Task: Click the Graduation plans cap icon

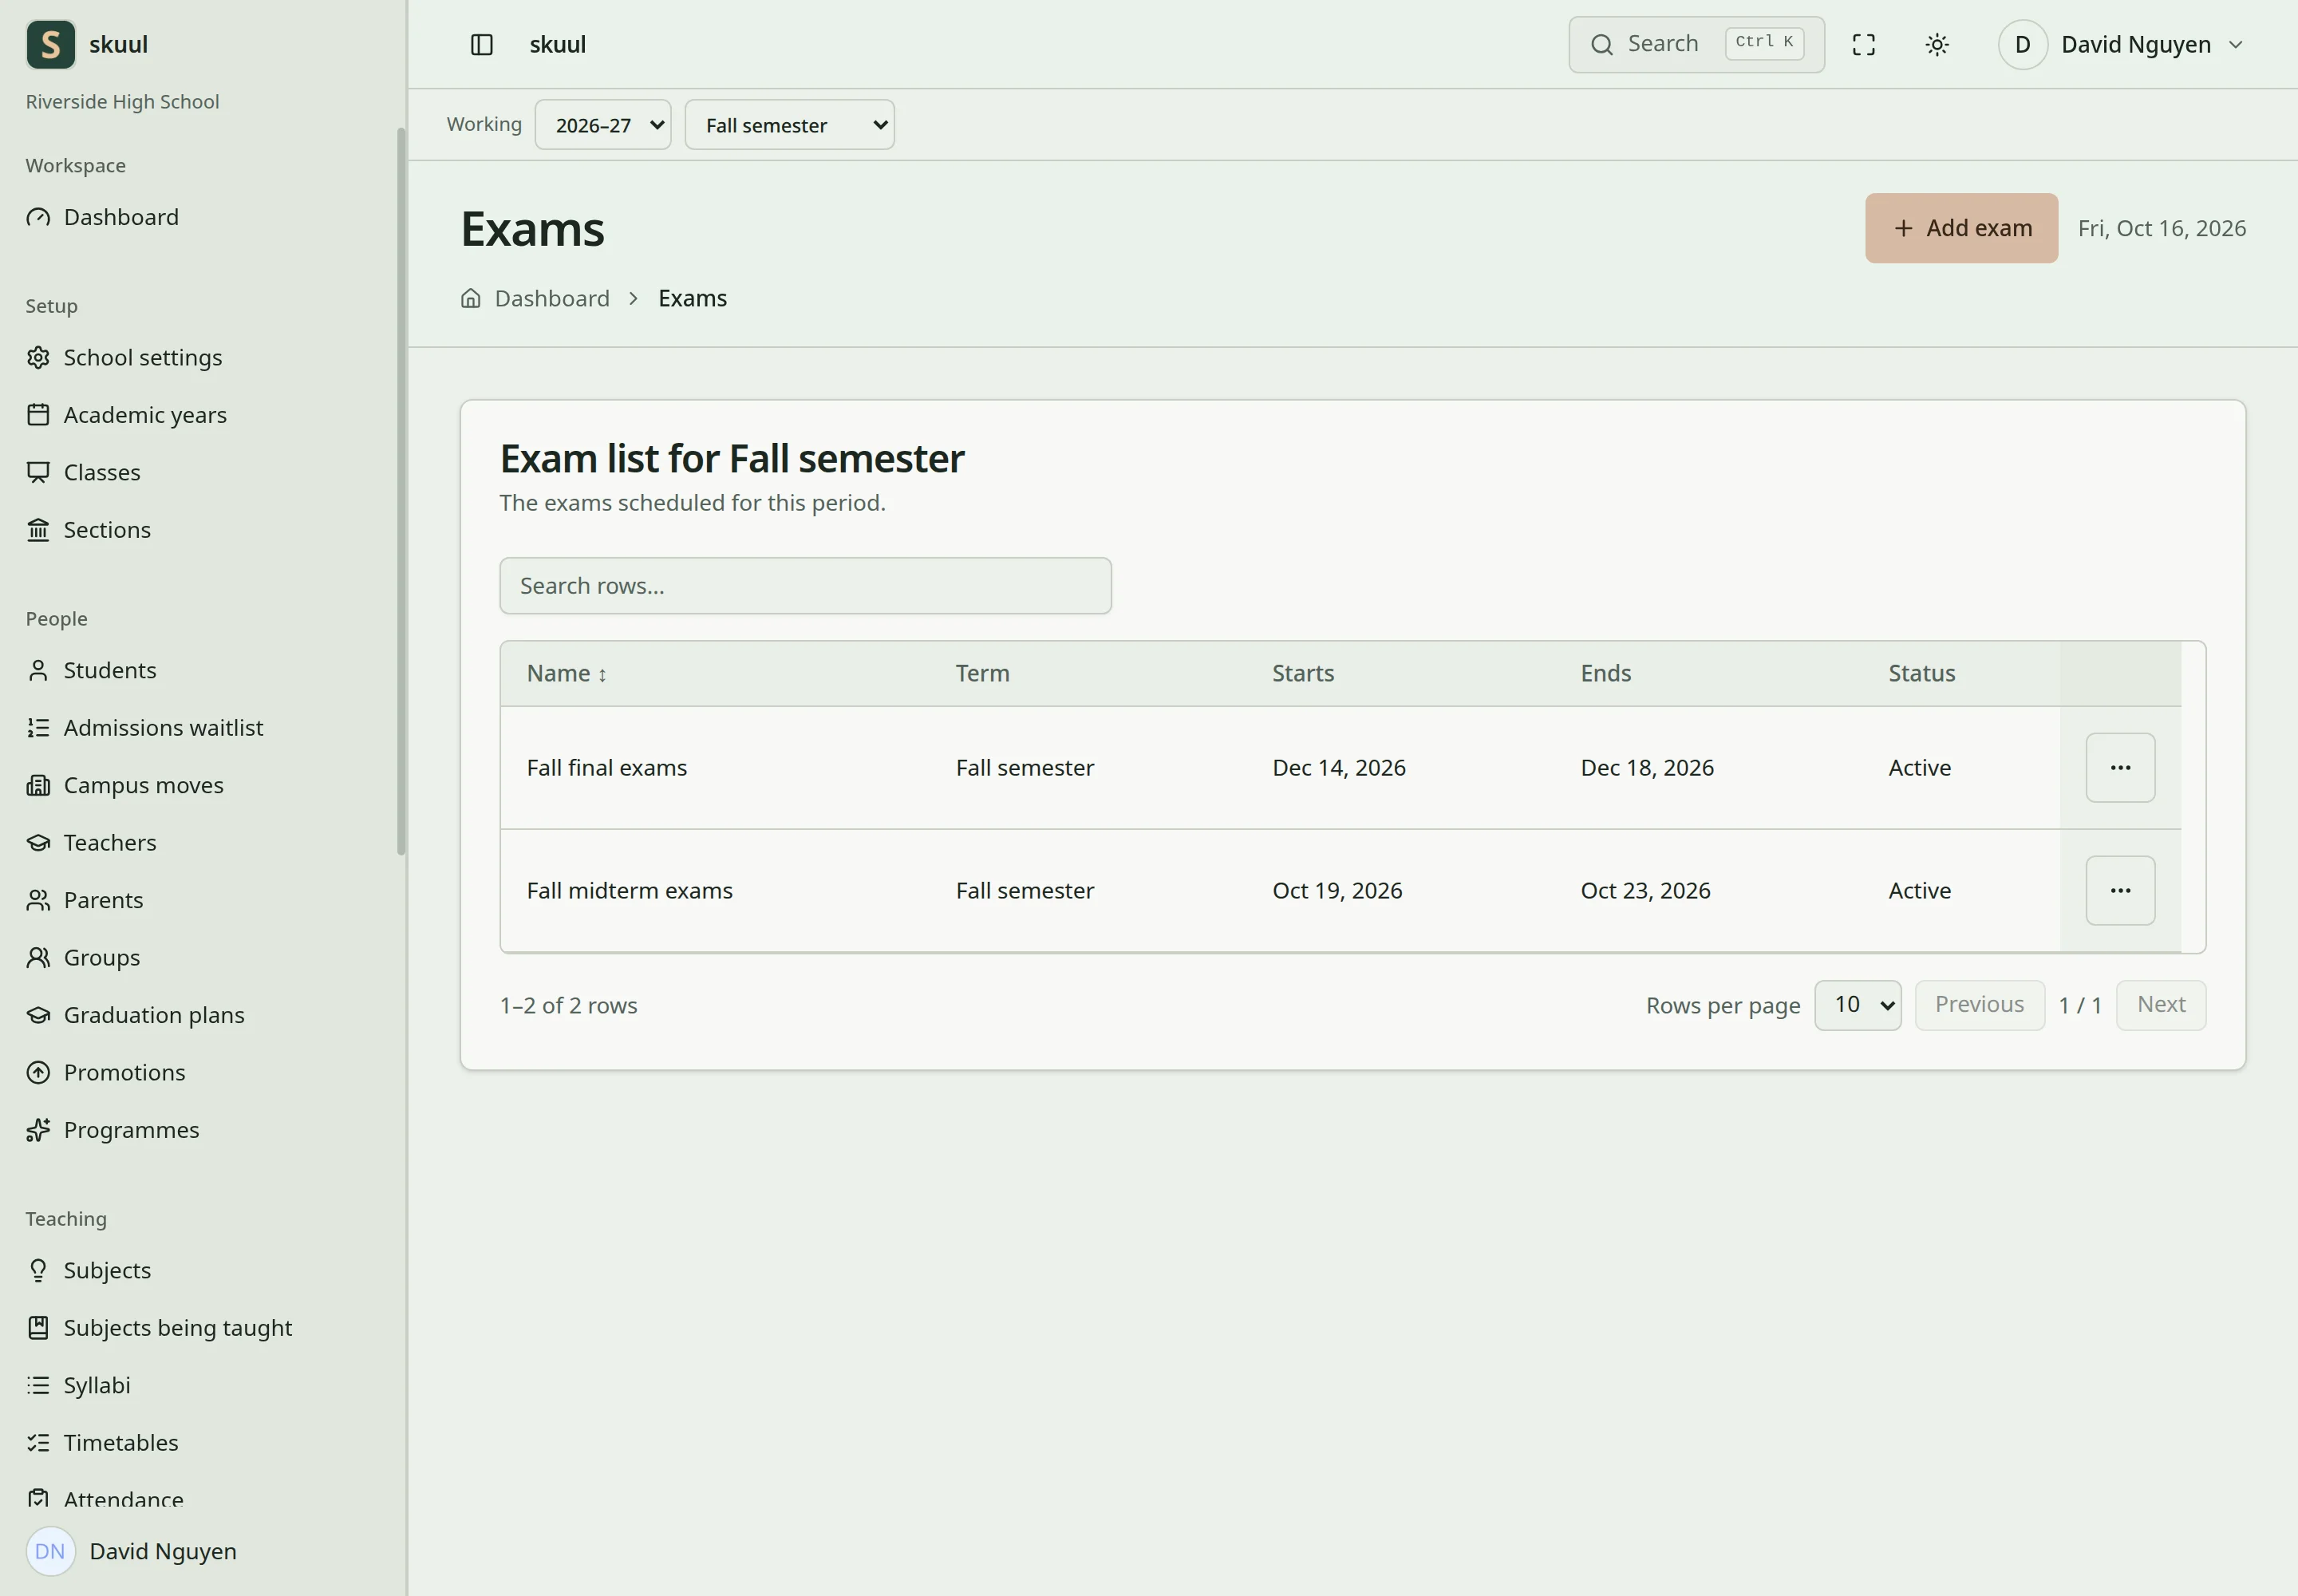Action: [38, 1015]
